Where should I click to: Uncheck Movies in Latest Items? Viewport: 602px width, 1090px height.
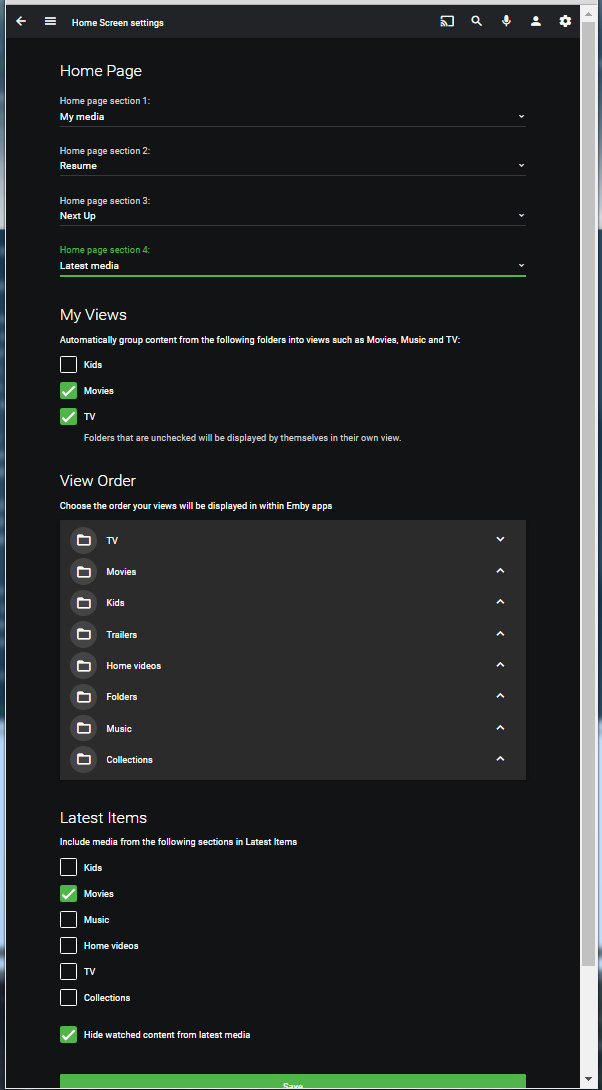(68, 893)
